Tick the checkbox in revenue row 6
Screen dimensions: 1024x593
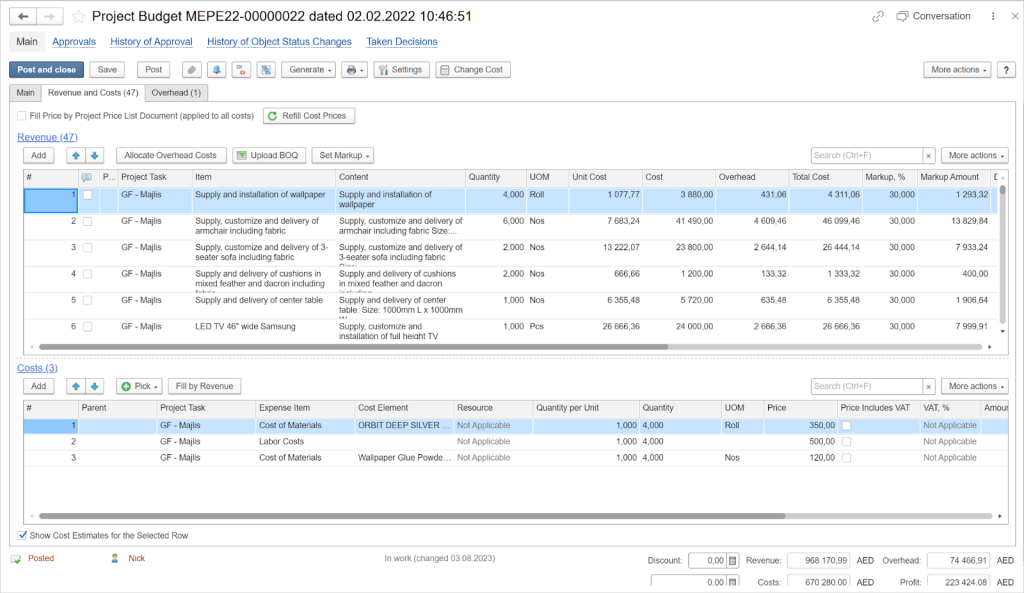(88, 327)
